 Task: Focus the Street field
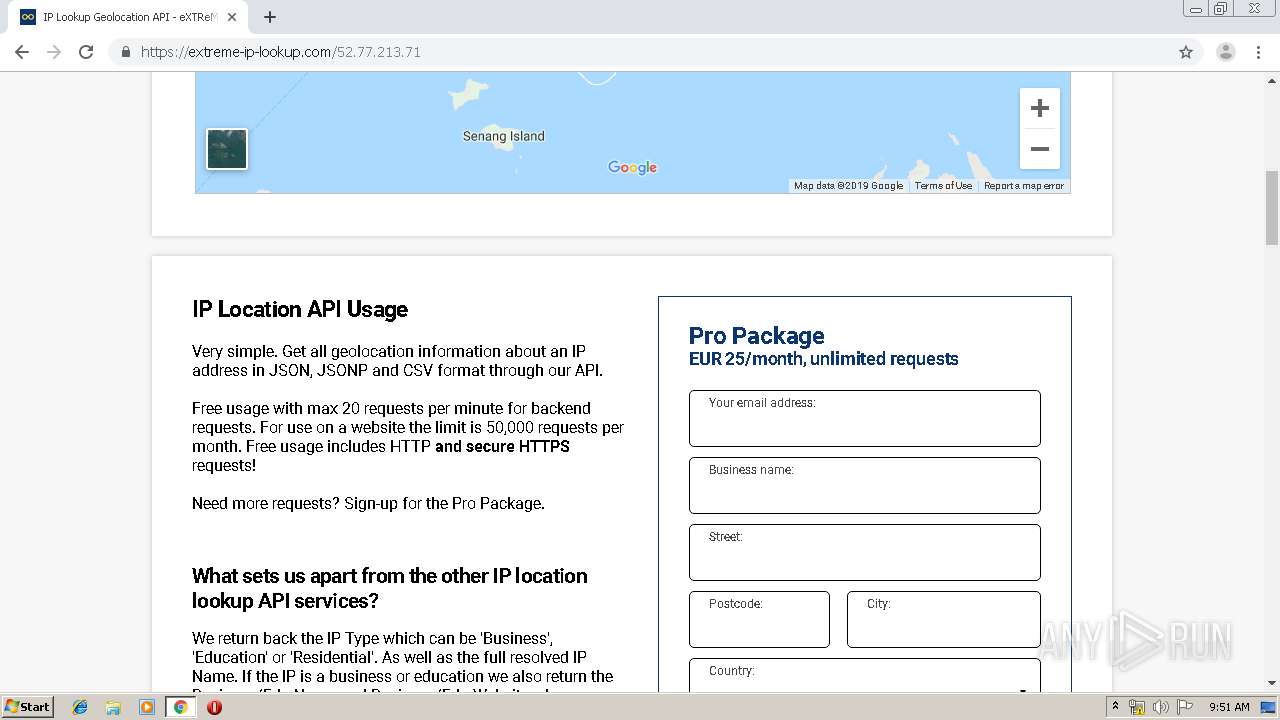(x=865, y=552)
